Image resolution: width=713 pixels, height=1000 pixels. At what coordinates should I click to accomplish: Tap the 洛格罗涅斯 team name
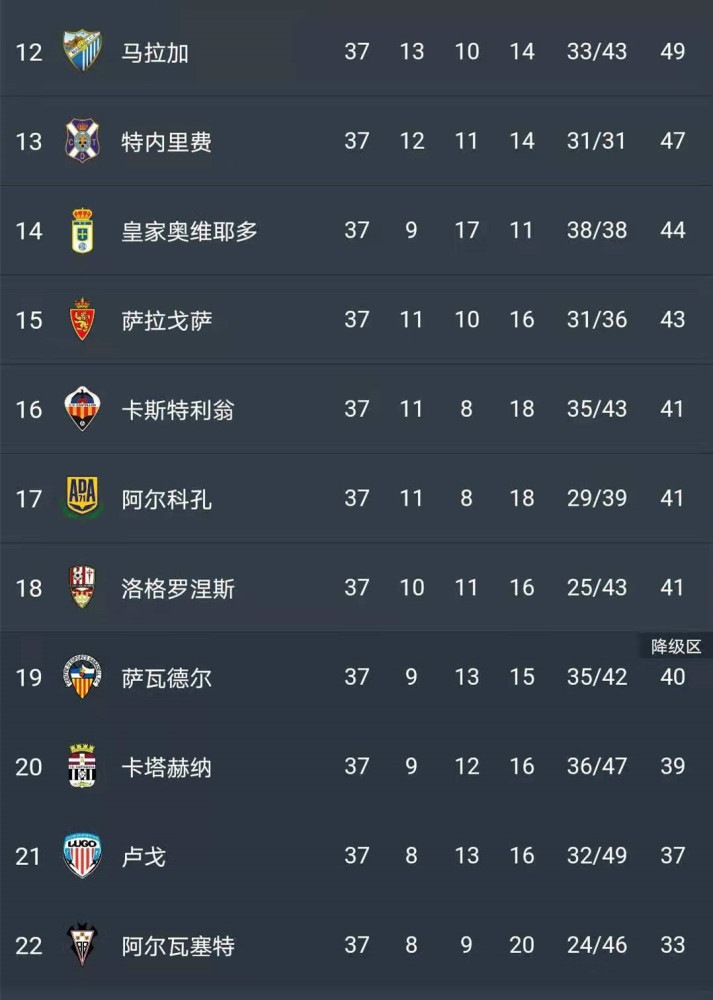178,588
